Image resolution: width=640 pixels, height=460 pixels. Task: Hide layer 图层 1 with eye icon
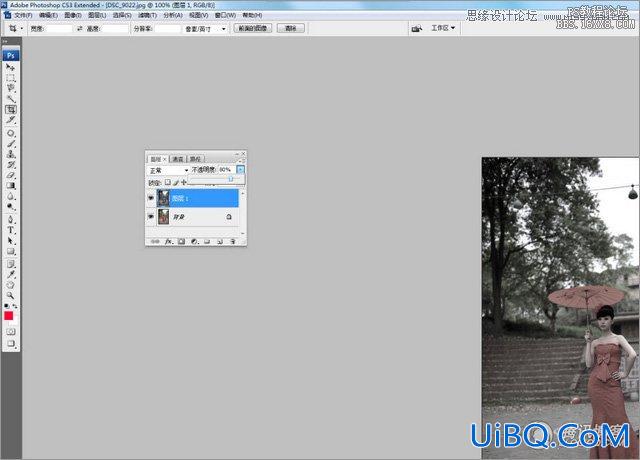click(x=151, y=198)
